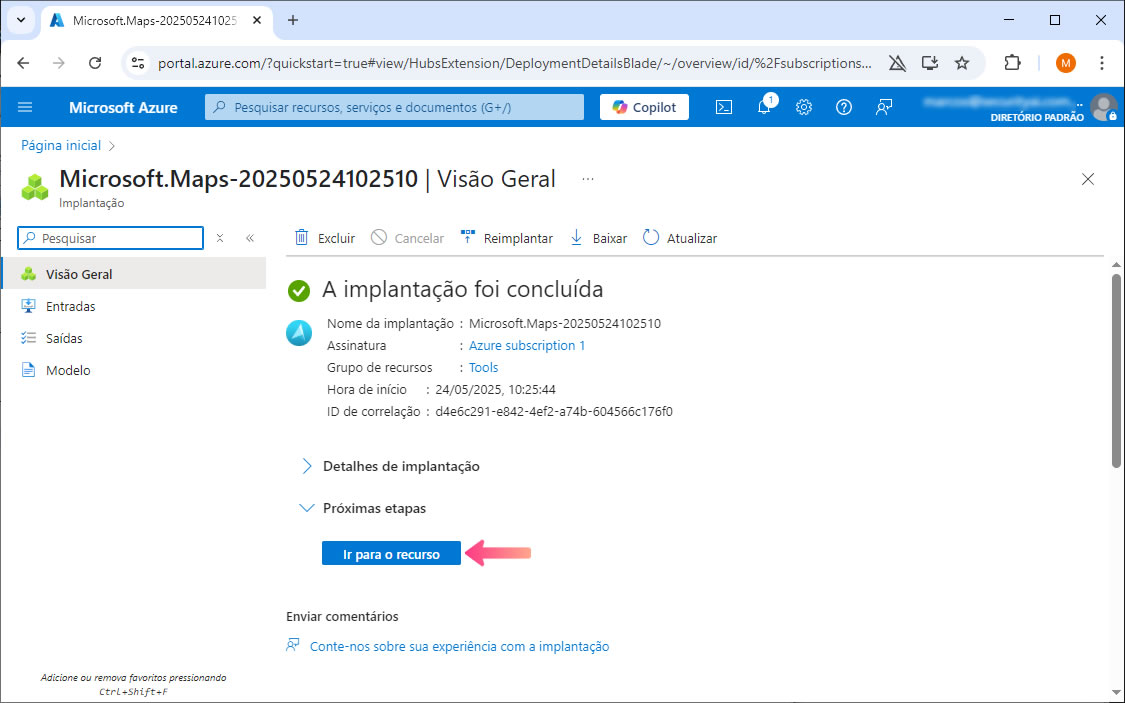Viewport: 1125px width, 703px height.
Task: Click the disabled Cancelar button
Action: [x=408, y=237]
